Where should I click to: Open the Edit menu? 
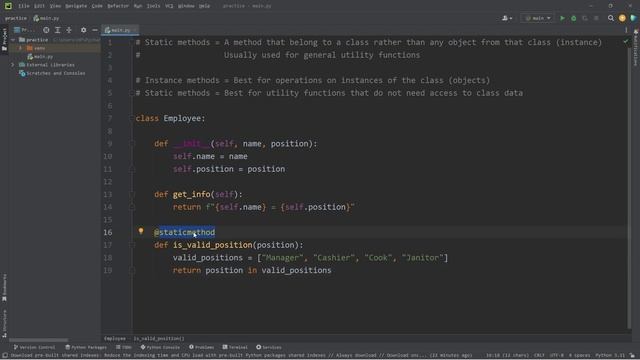pos(39,6)
